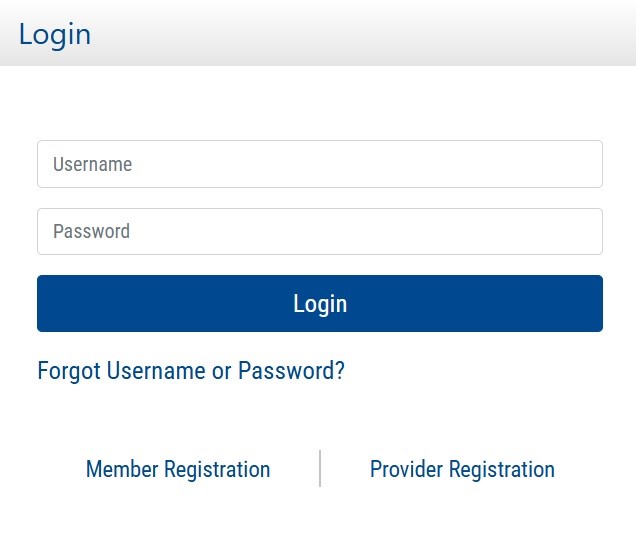Submit the form with the Login button
Image resolution: width=636 pixels, height=553 pixels.
(x=320, y=303)
